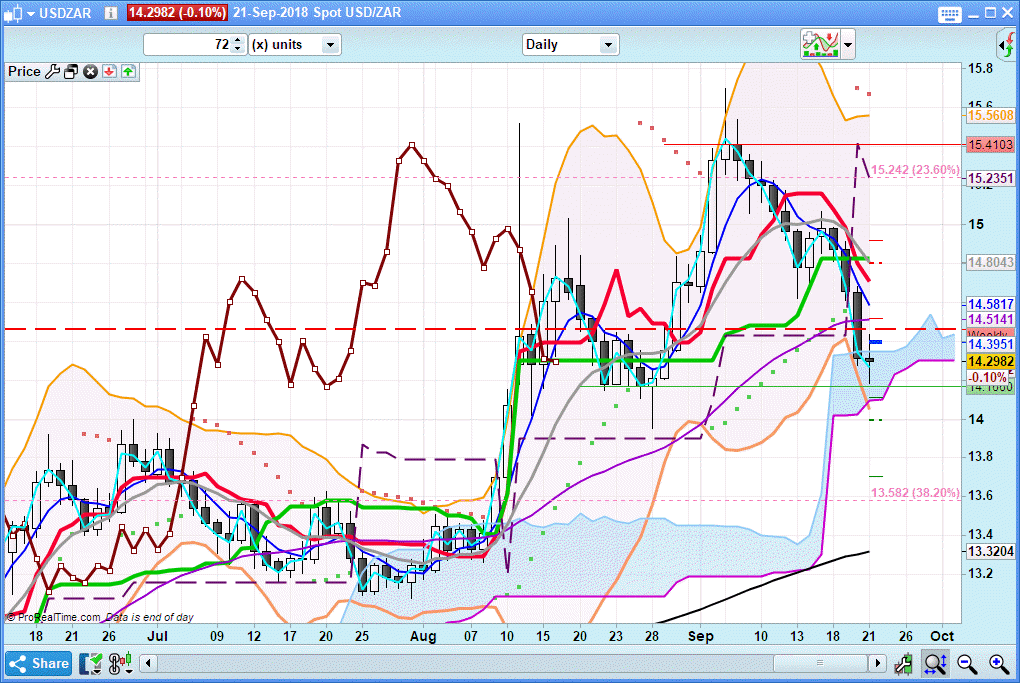This screenshot has height=683, width=1020.
Task: Click the Share button
Action: pyautogui.click(x=39, y=663)
